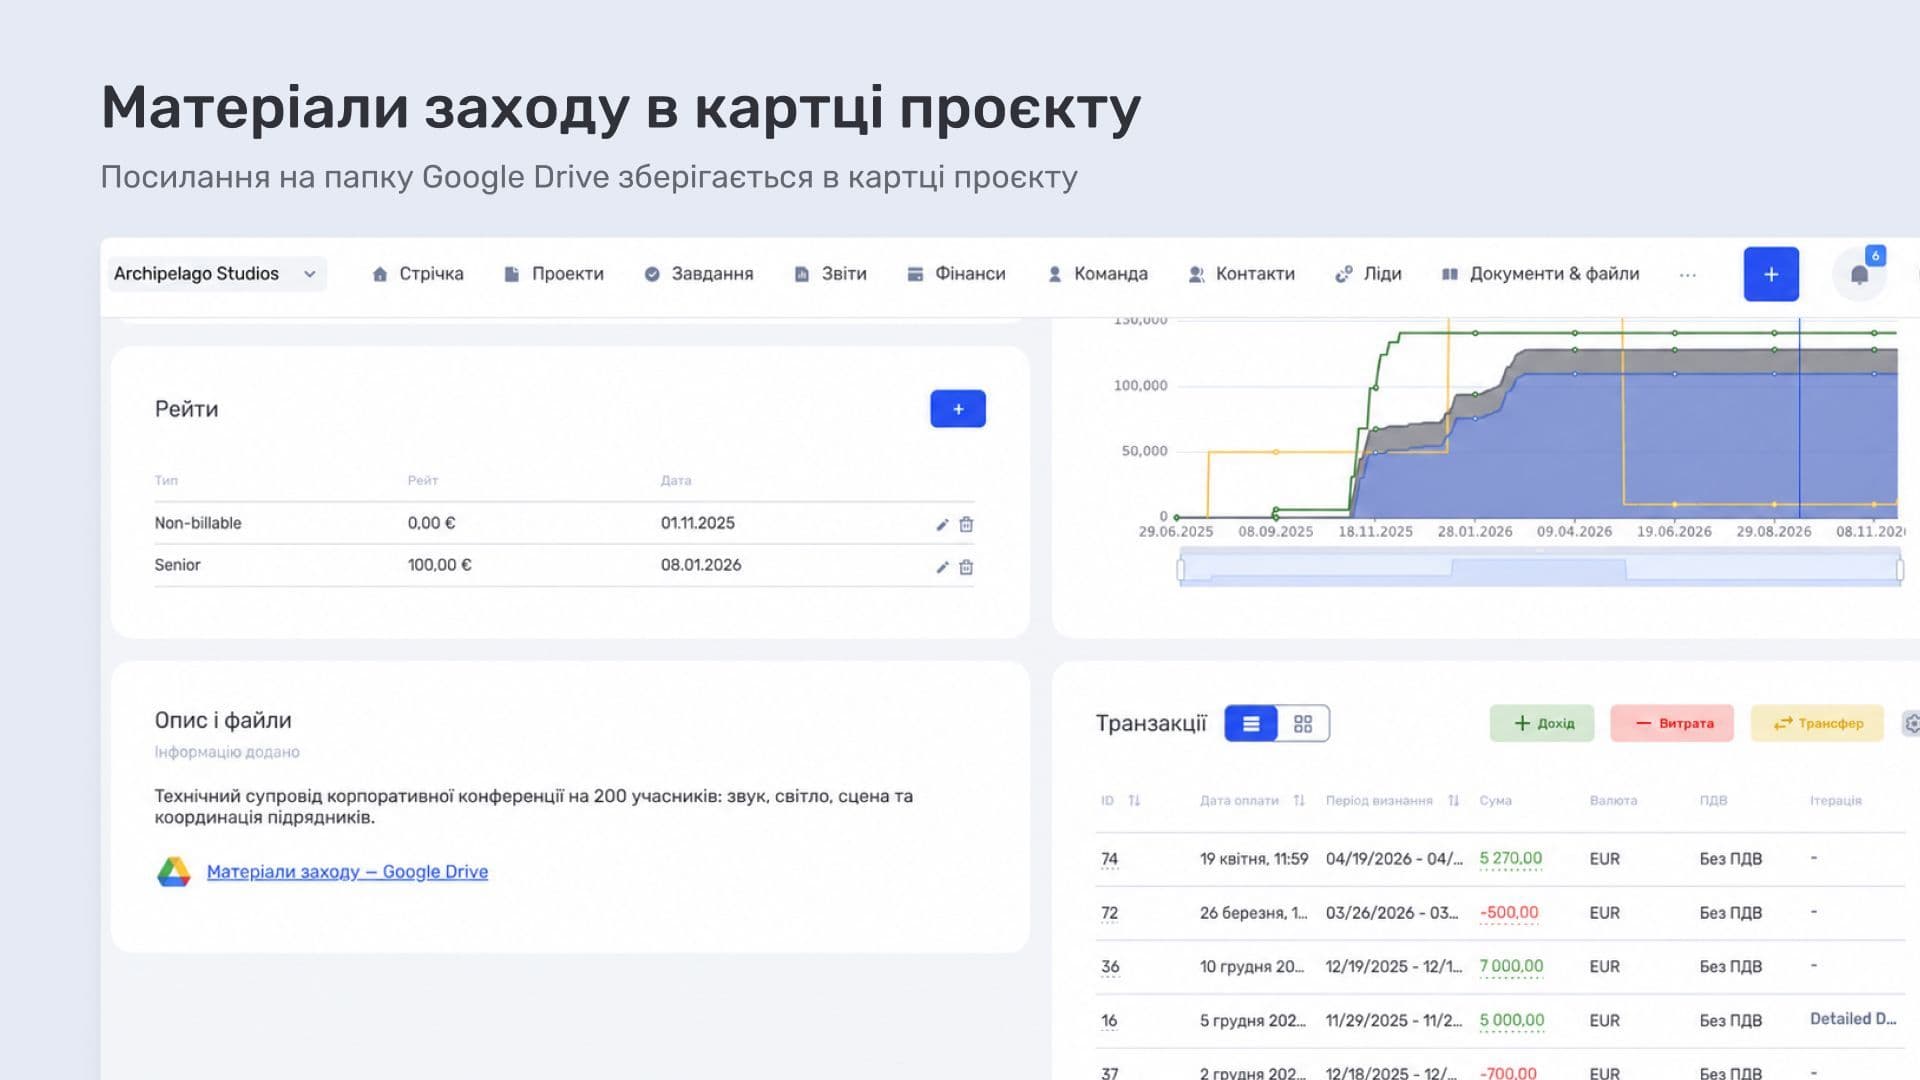Go to the Стрічка feed tab
The width and height of the screenshot is (1920, 1080).
point(418,274)
